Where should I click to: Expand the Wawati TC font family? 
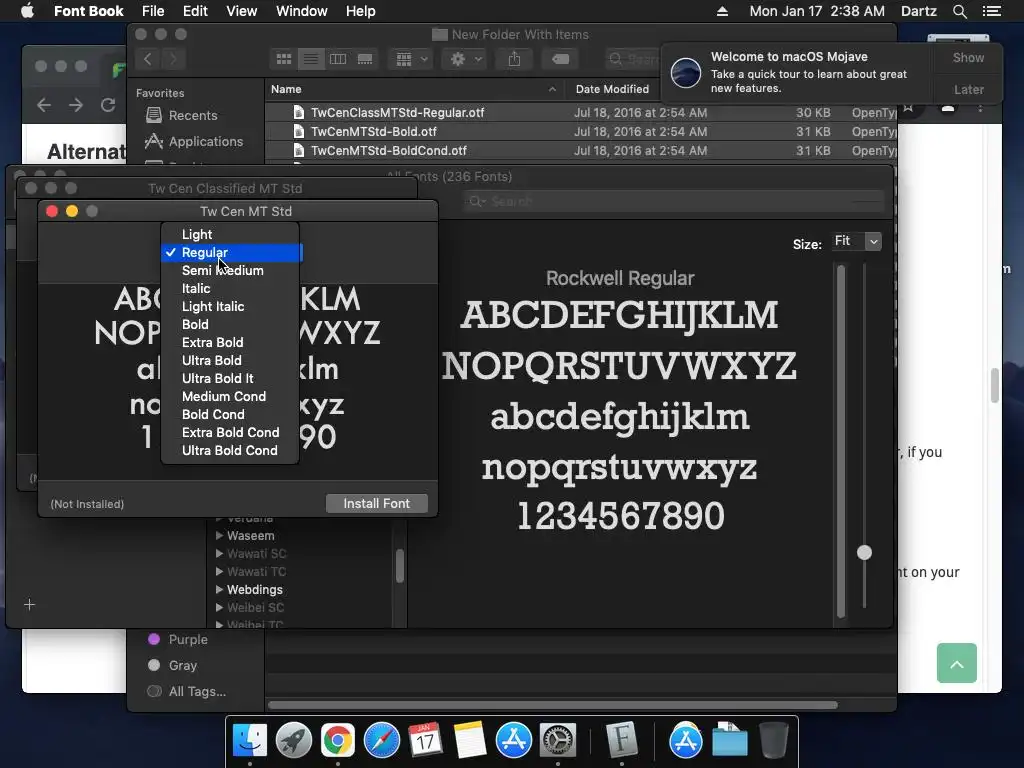pyautogui.click(x=219, y=571)
